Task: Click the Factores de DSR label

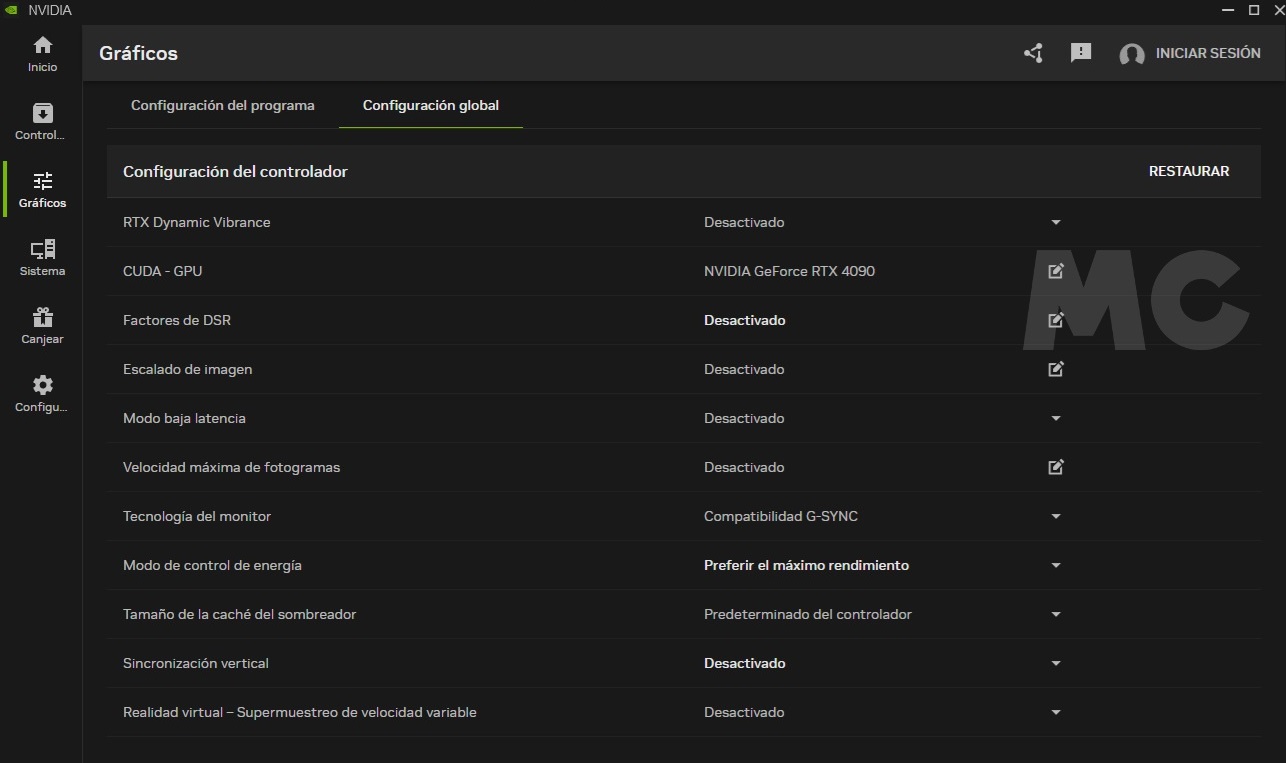Action: coord(177,320)
